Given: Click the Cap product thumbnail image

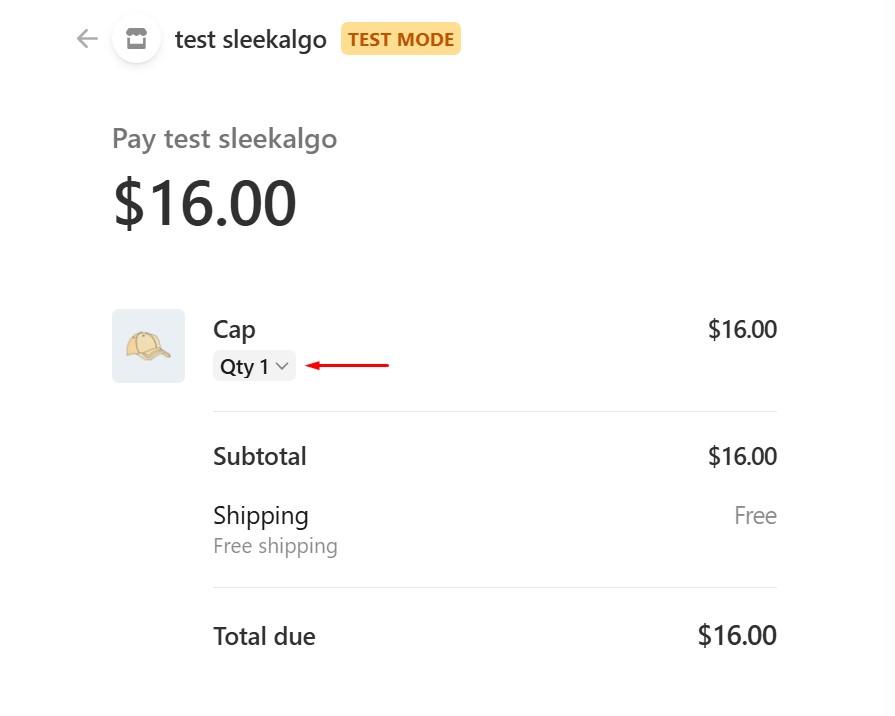Looking at the screenshot, I should click(148, 346).
